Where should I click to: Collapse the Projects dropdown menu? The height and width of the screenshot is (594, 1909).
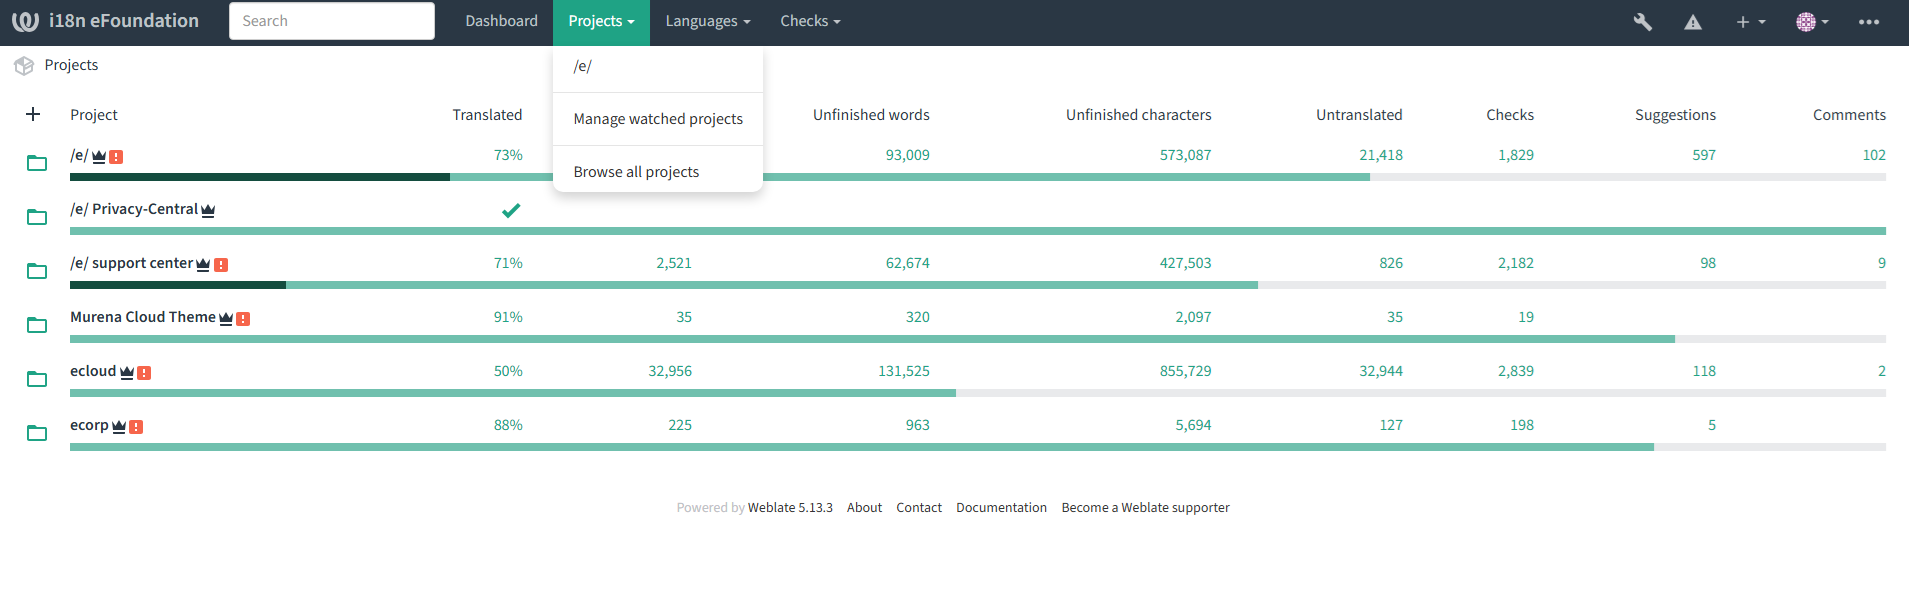601,22
